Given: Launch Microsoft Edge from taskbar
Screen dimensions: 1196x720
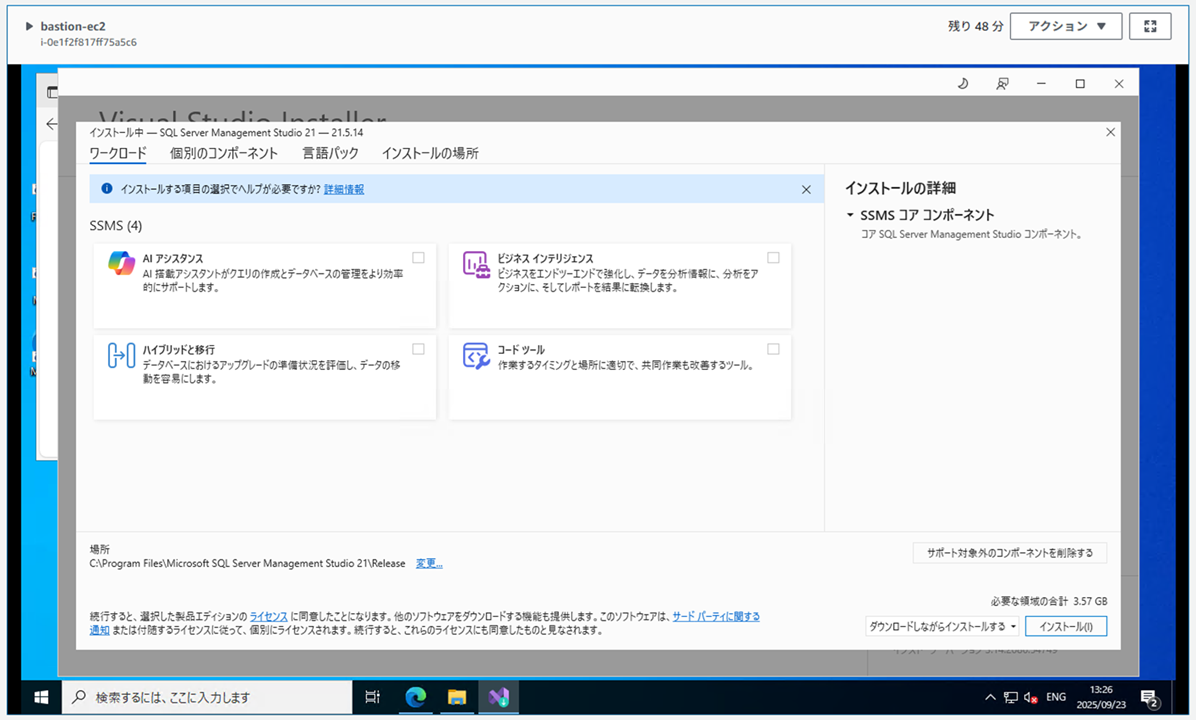Looking at the screenshot, I should (x=416, y=697).
